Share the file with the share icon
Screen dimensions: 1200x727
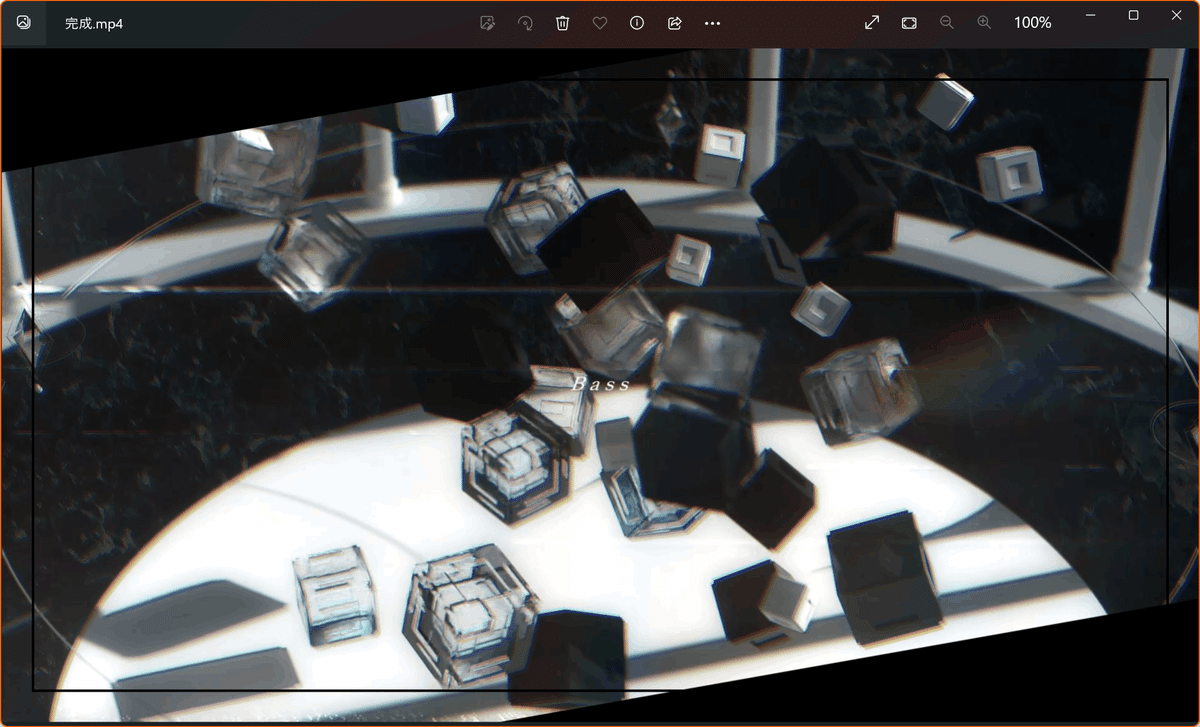click(675, 23)
